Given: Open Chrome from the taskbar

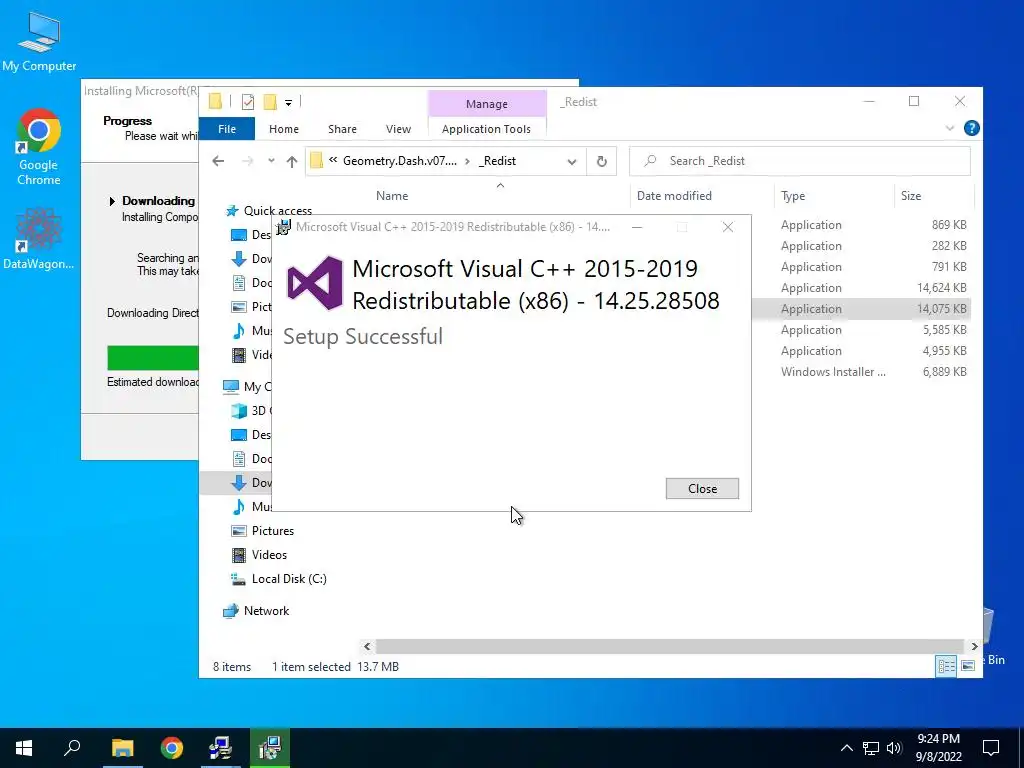Looking at the screenshot, I should click(172, 748).
